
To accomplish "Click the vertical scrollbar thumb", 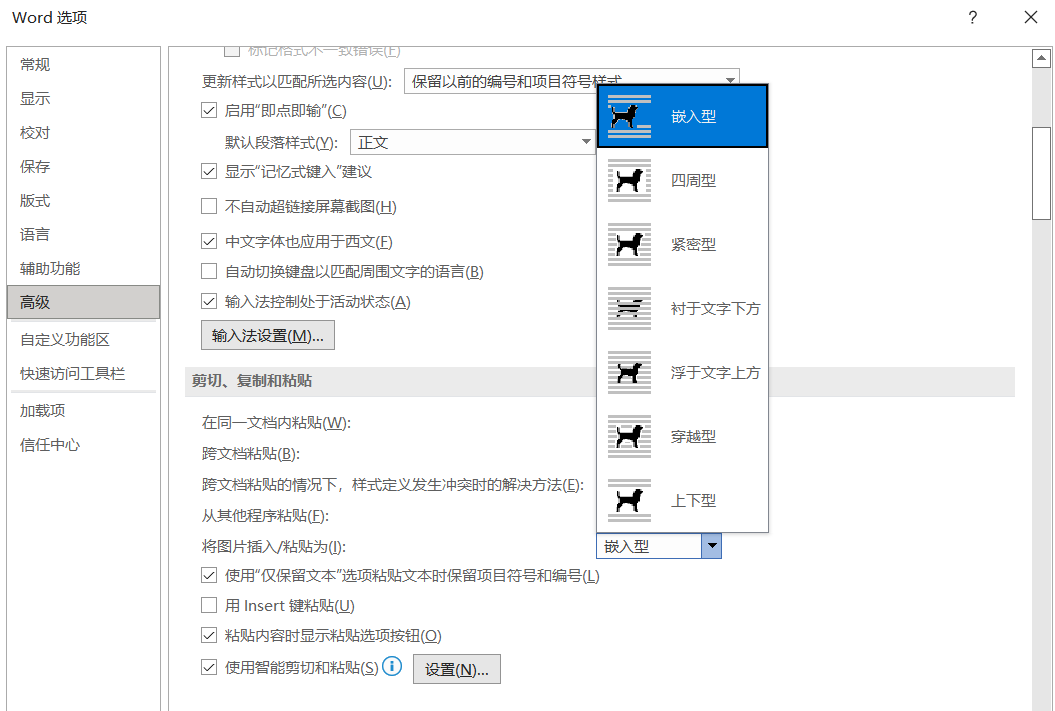I will [x=1041, y=173].
